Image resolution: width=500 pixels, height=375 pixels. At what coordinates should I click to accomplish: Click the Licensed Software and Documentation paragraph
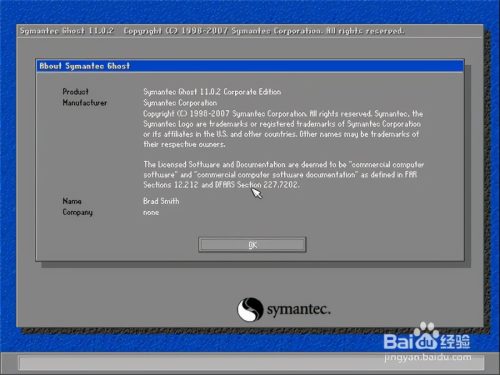[x=283, y=174]
